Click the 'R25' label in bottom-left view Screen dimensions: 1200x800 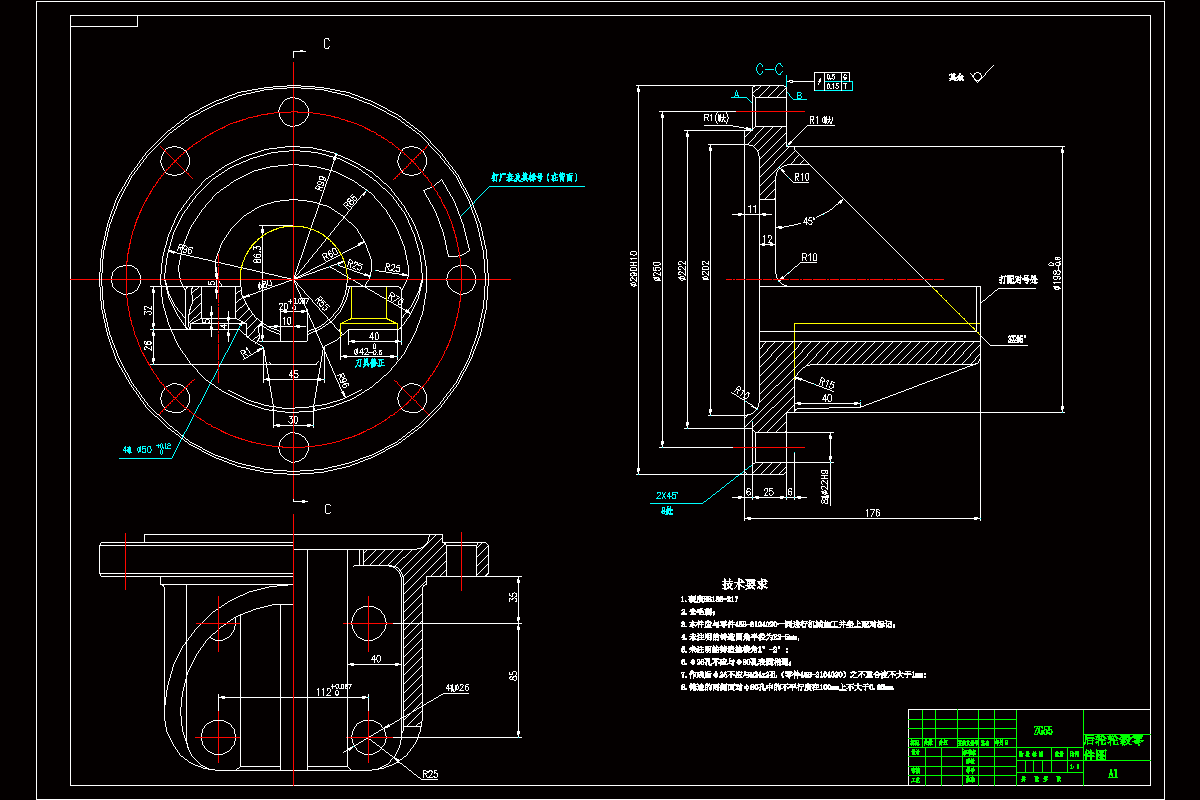click(430, 774)
